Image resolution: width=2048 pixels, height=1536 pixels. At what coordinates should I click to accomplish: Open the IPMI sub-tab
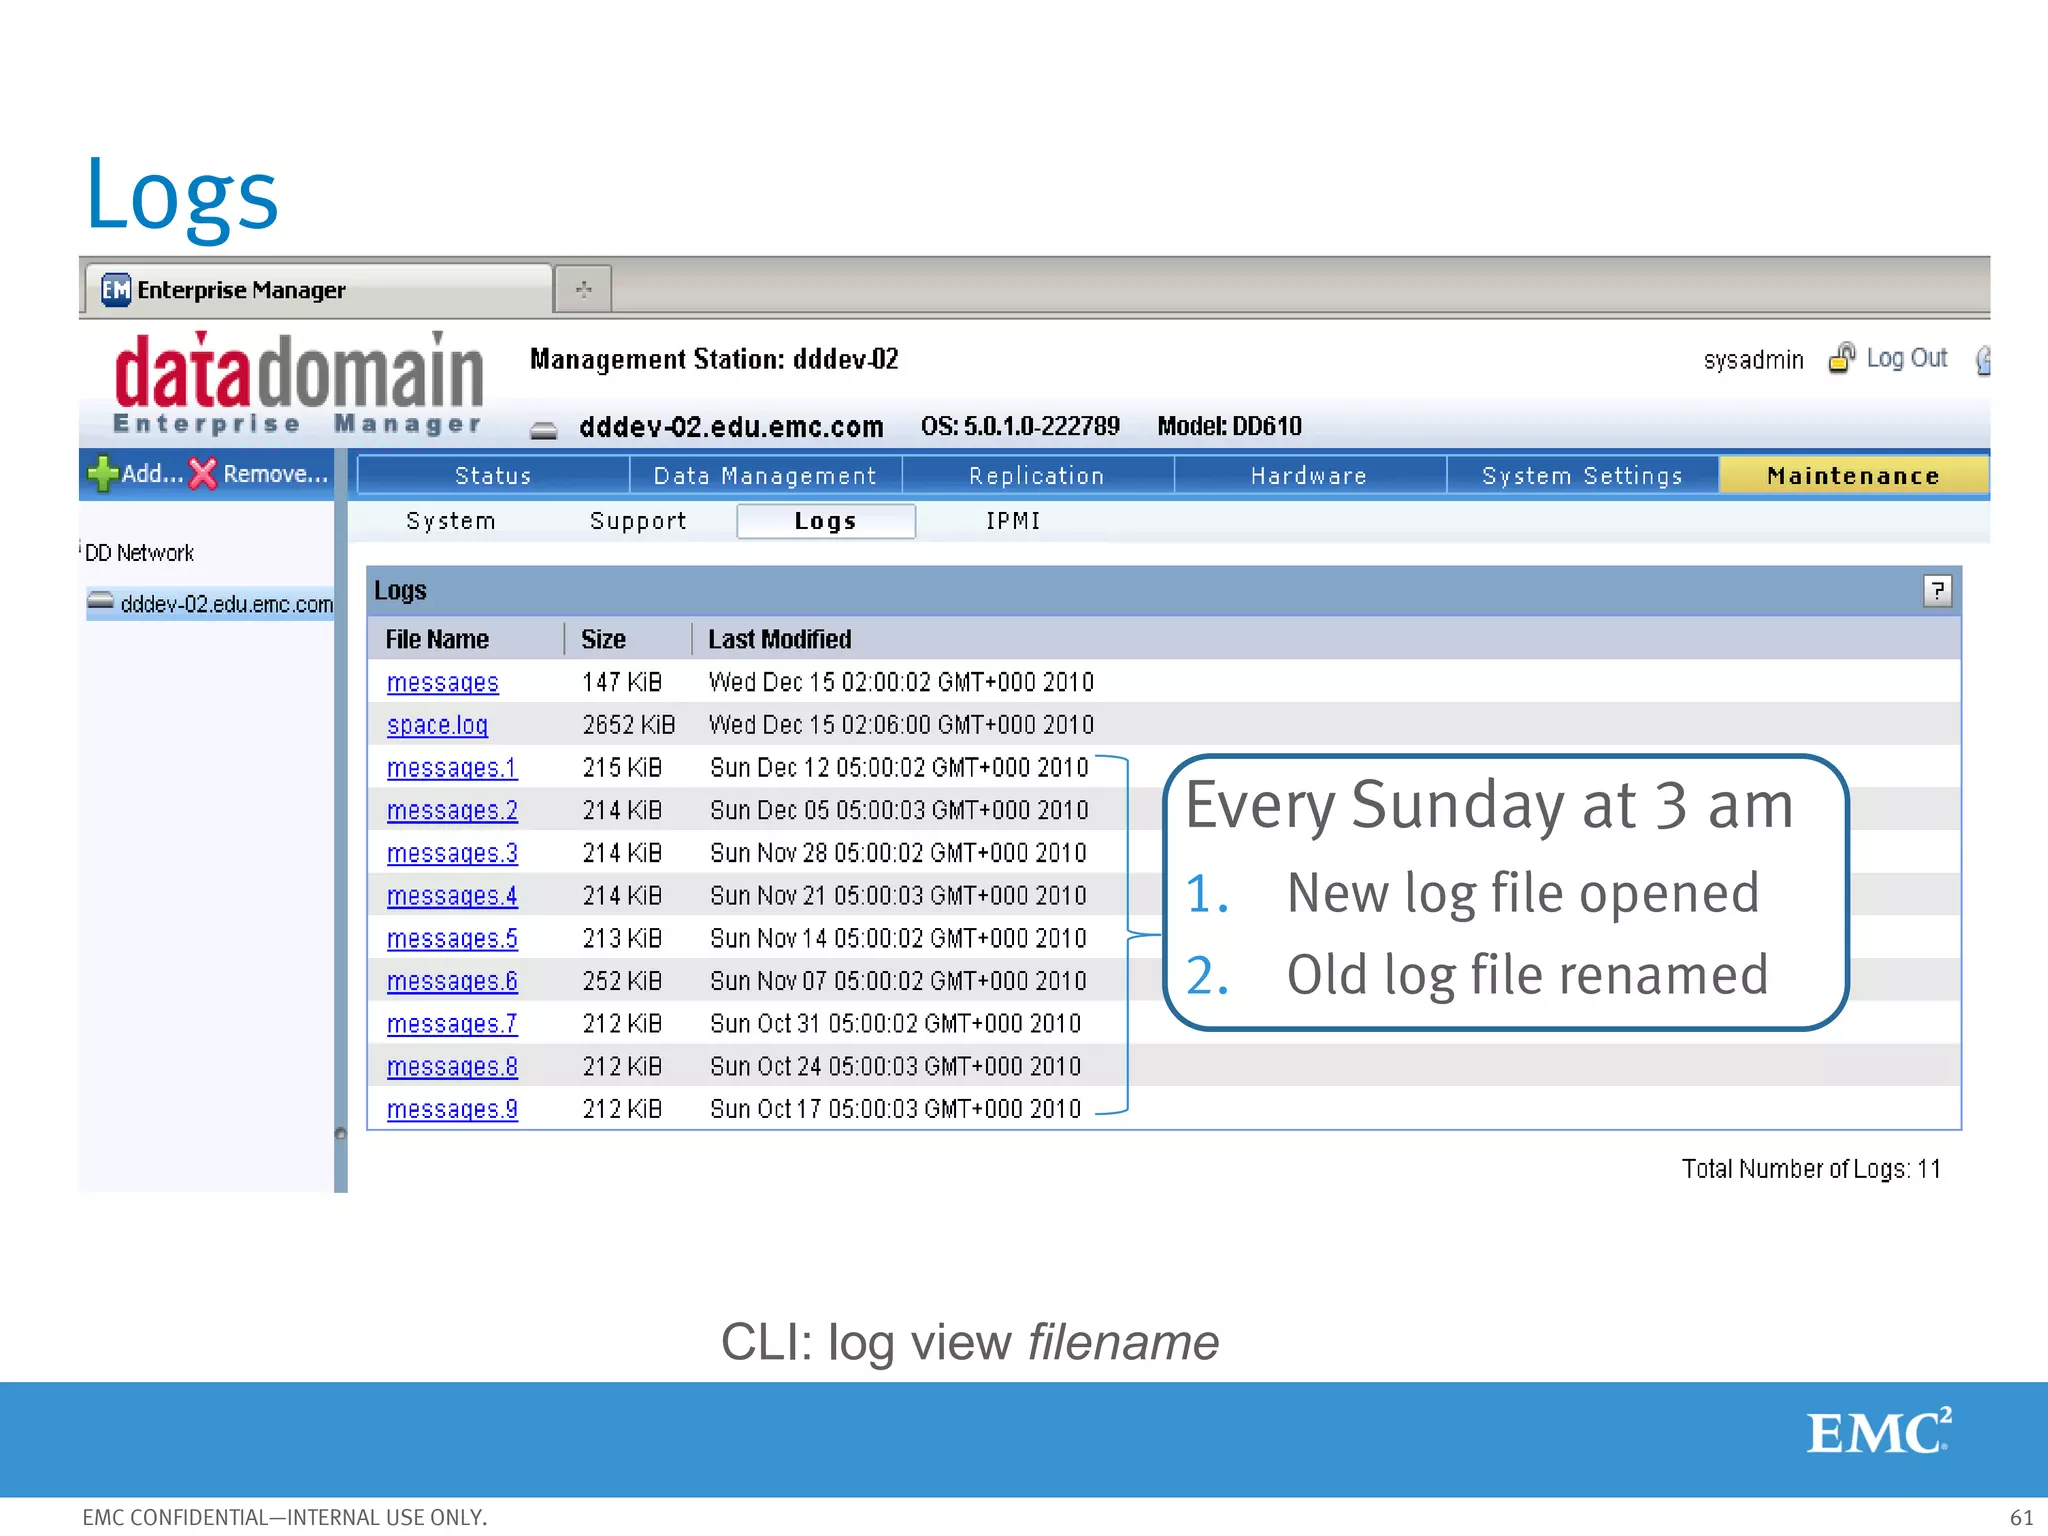(1013, 521)
